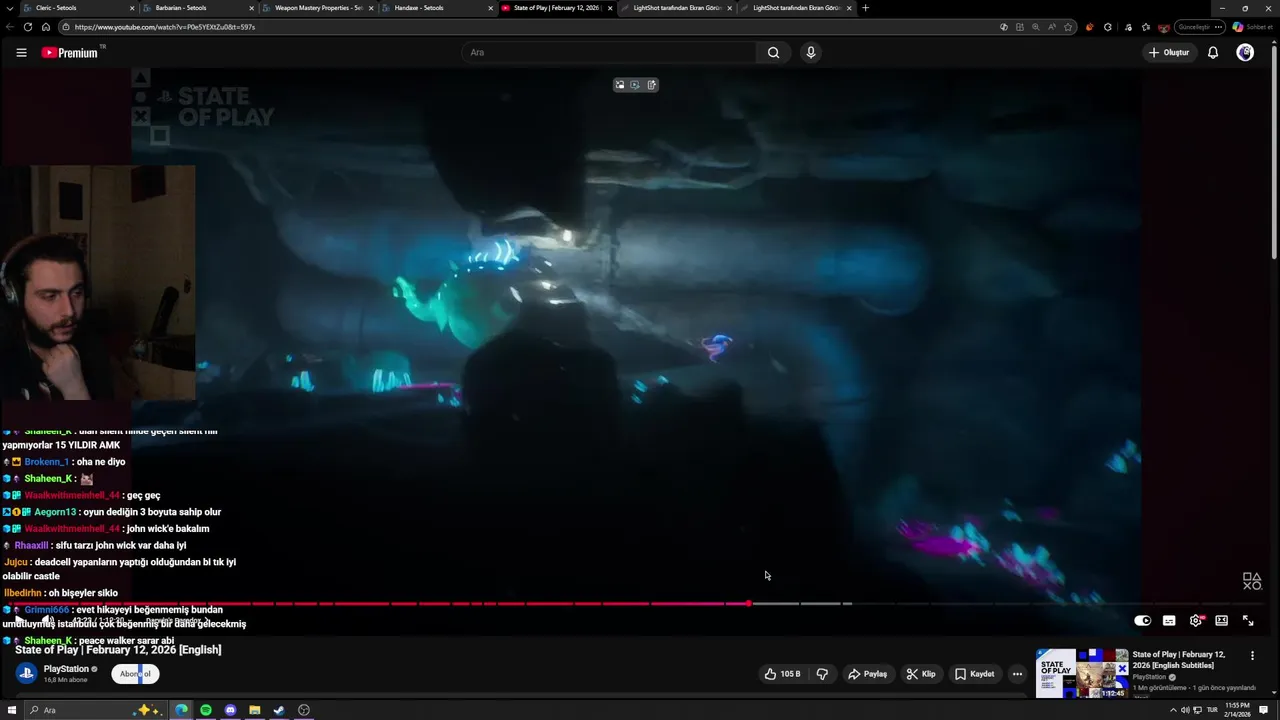Viewport: 1280px width, 720px height.
Task: Open the account avatar menu
Action: coord(1245,53)
